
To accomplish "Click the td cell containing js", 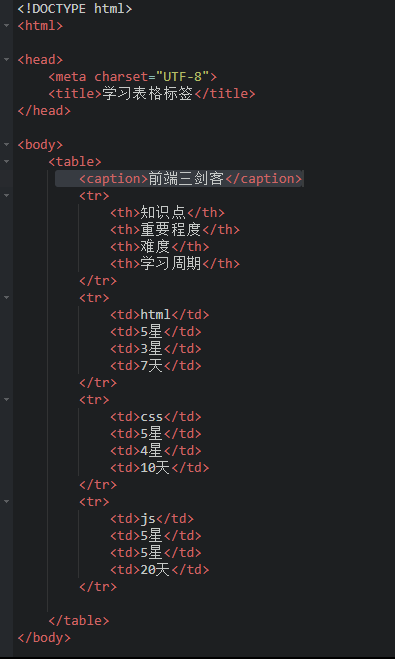I will (x=152, y=519).
